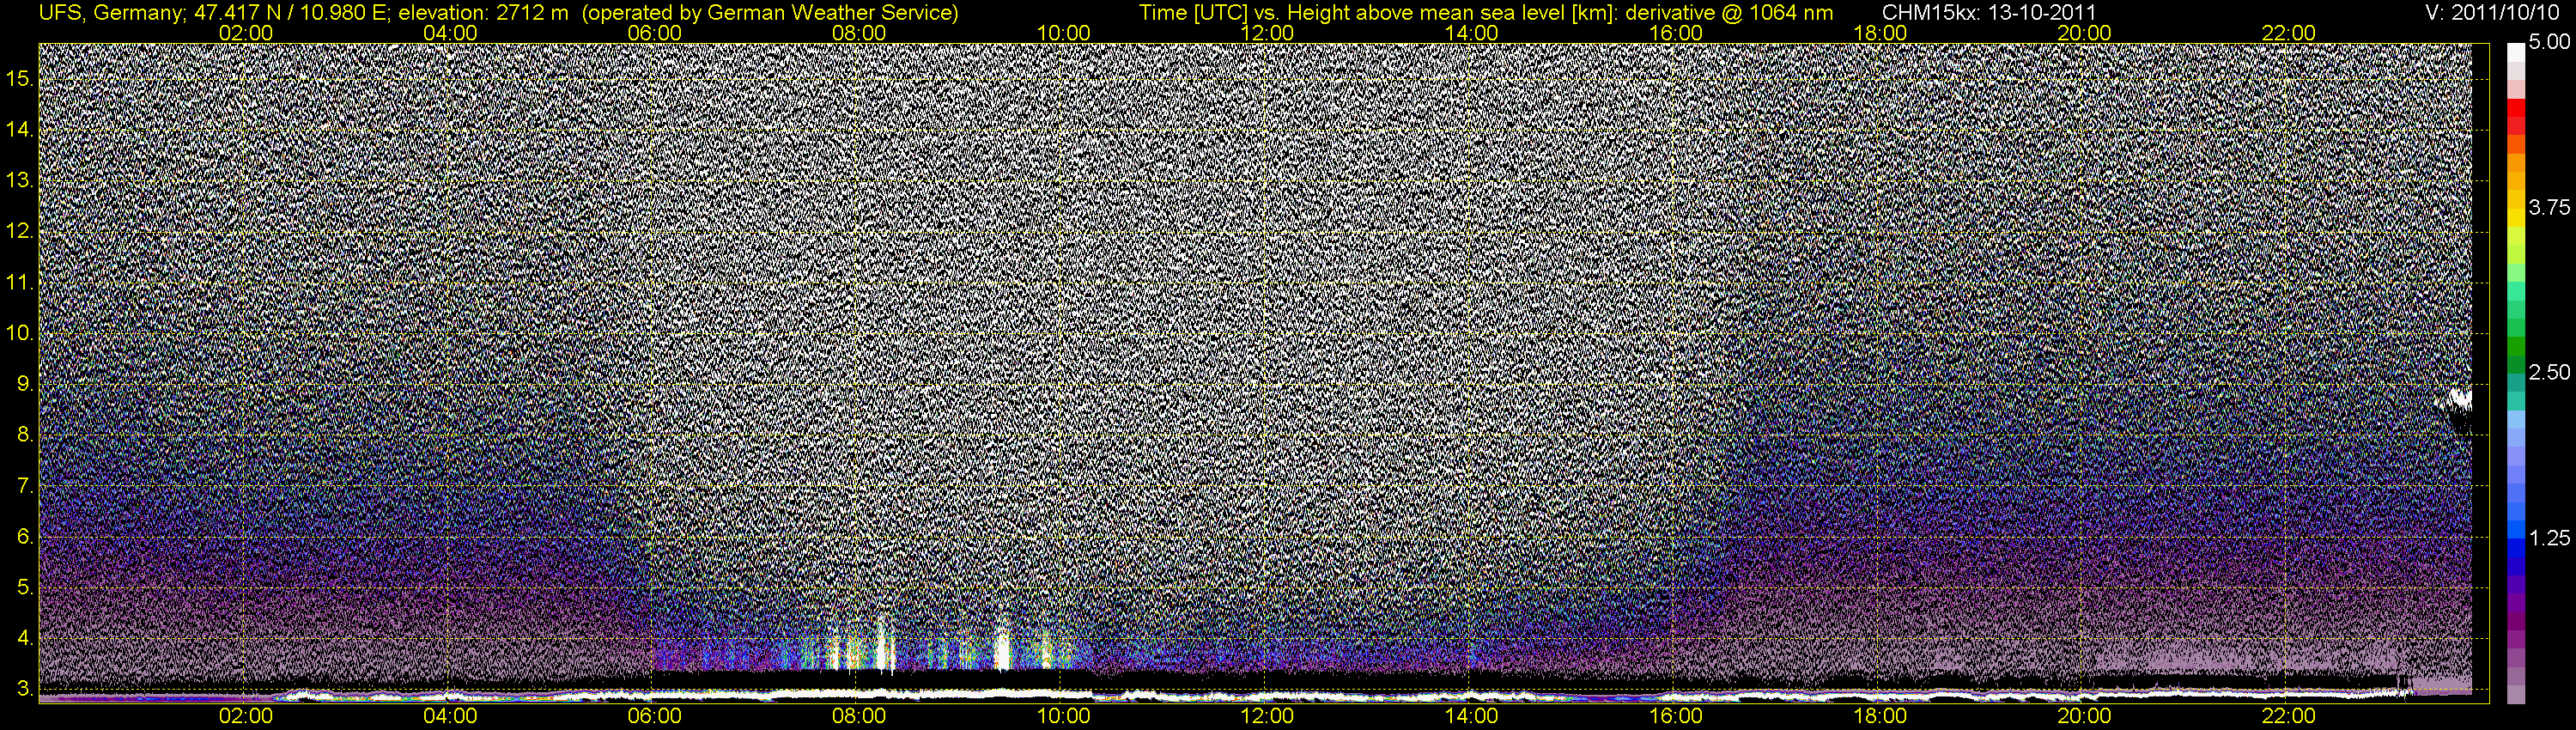Click the 10. km height axis label
Viewport: 2576px width, 730px height.
20,333
